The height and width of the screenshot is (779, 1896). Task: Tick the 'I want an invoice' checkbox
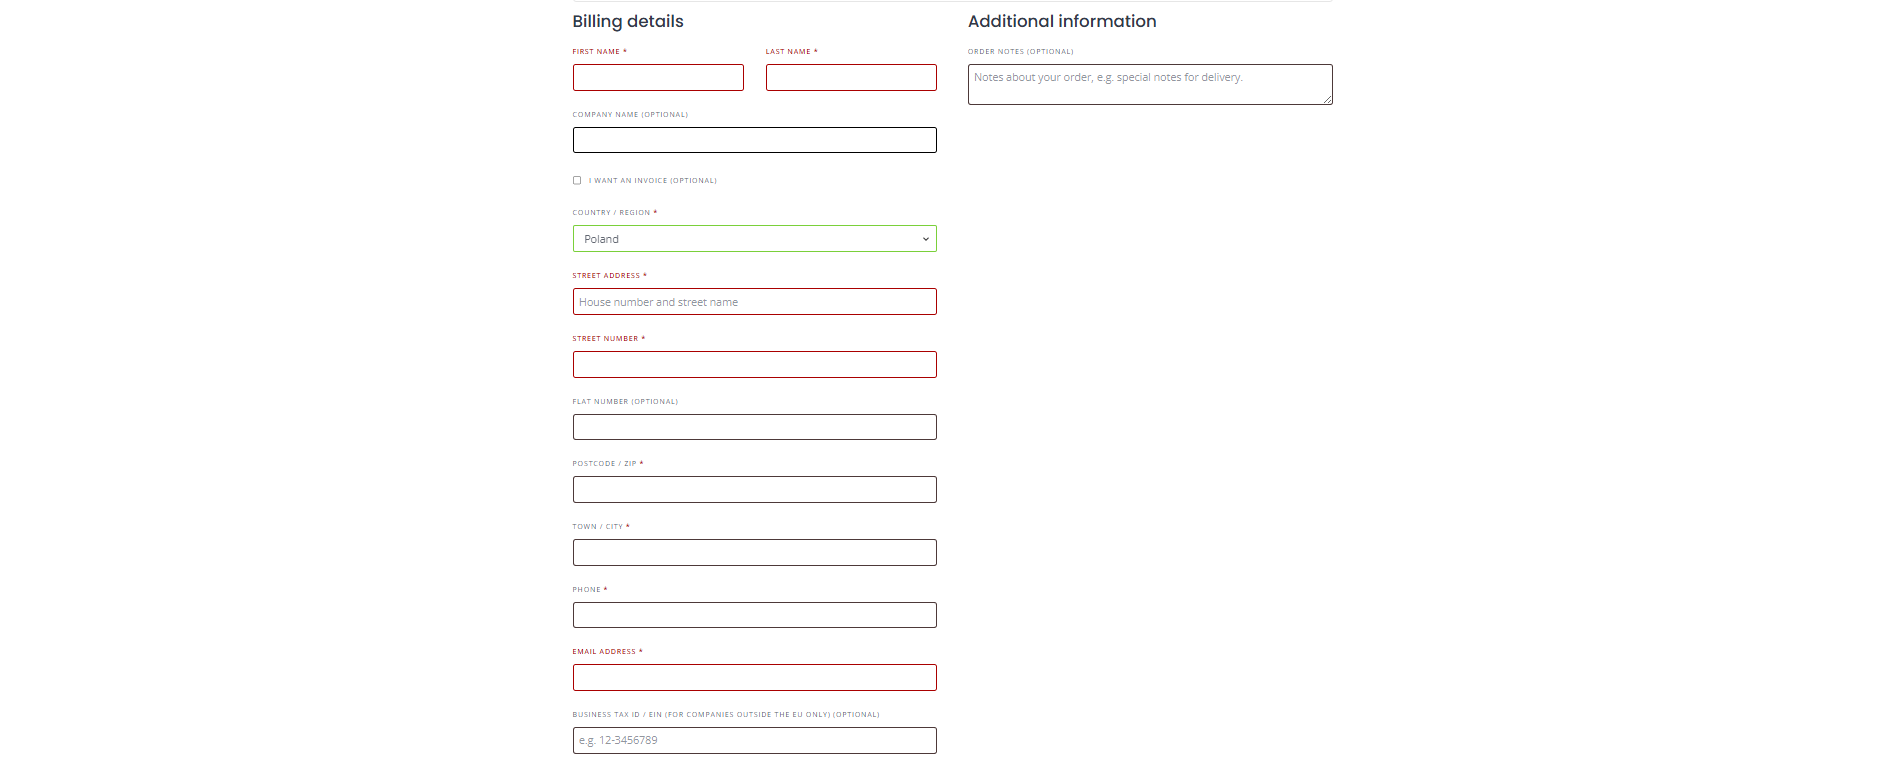[577, 181]
